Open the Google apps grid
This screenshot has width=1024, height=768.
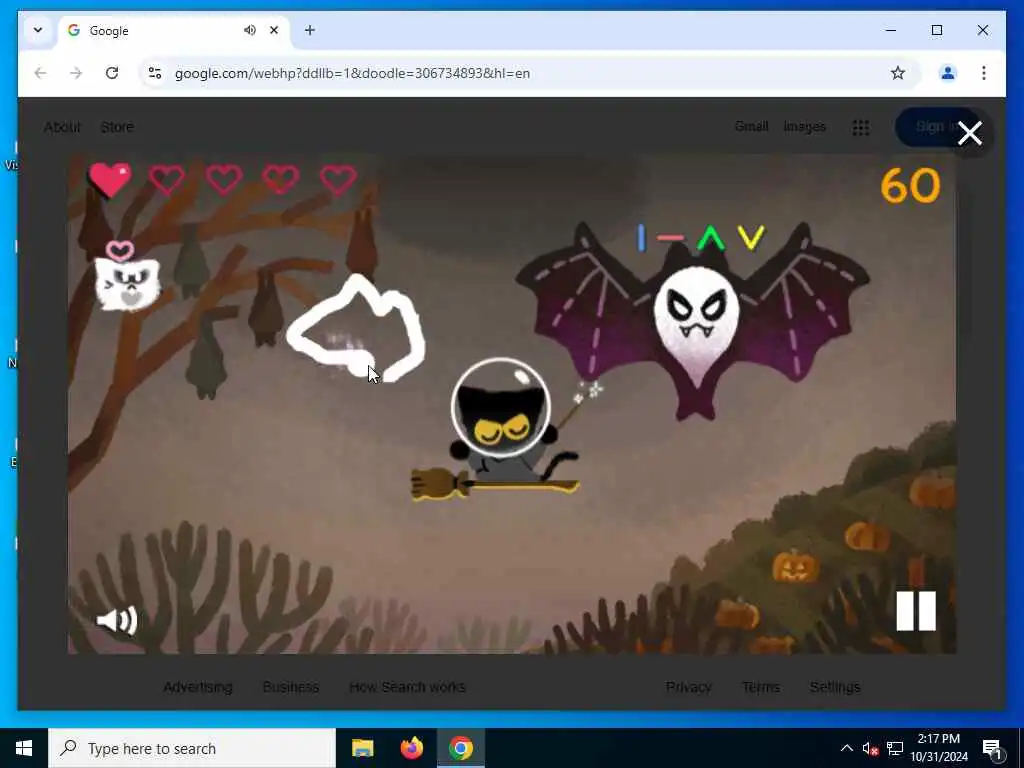(x=861, y=127)
